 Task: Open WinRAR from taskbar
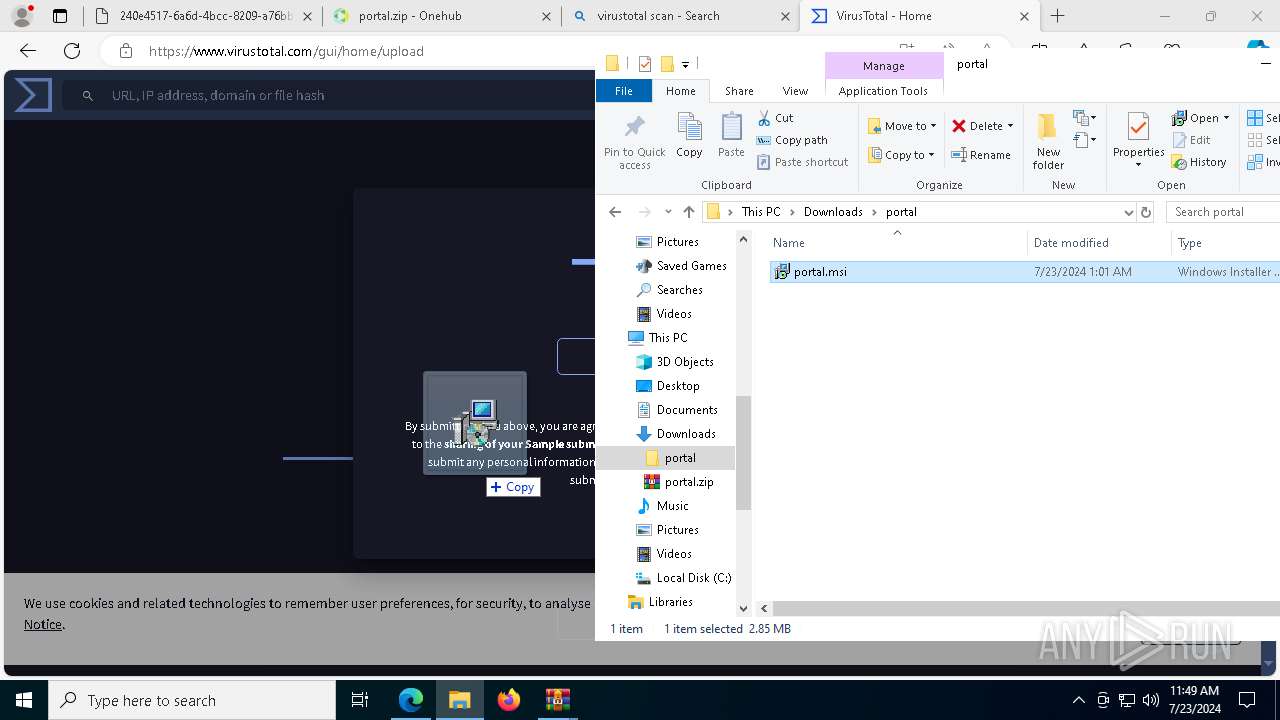(x=557, y=700)
